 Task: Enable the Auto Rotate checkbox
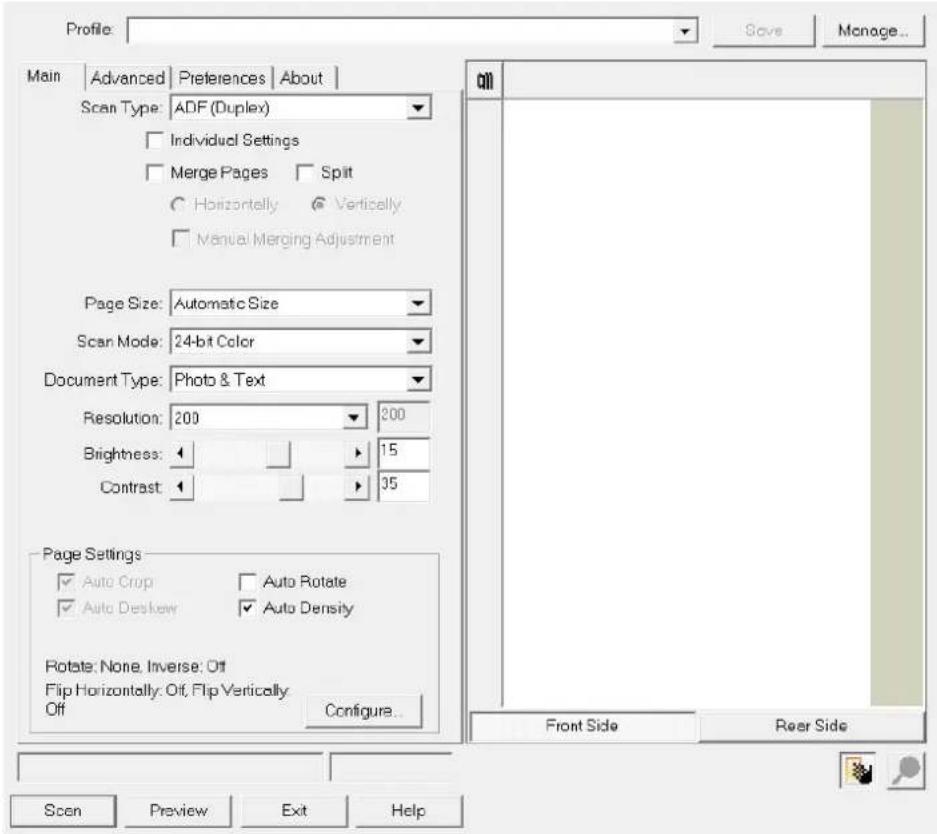coord(247,581)
